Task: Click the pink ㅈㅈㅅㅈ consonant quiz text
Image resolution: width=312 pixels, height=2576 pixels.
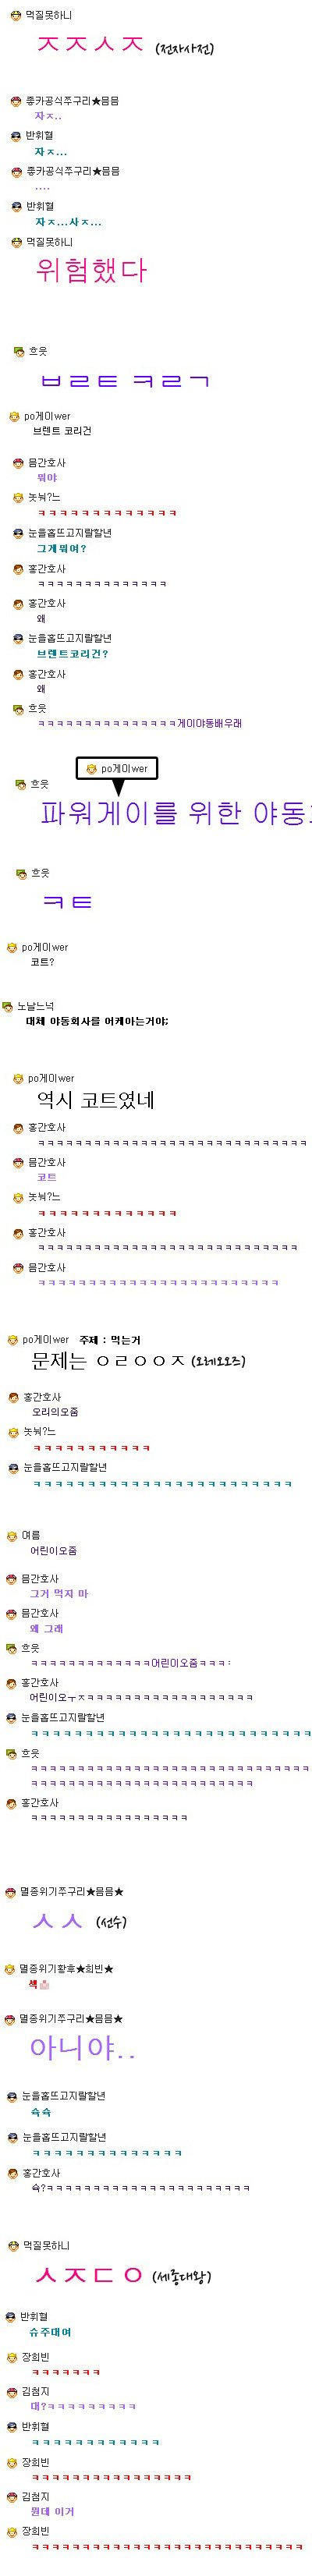Action: (x=91, y=45)
